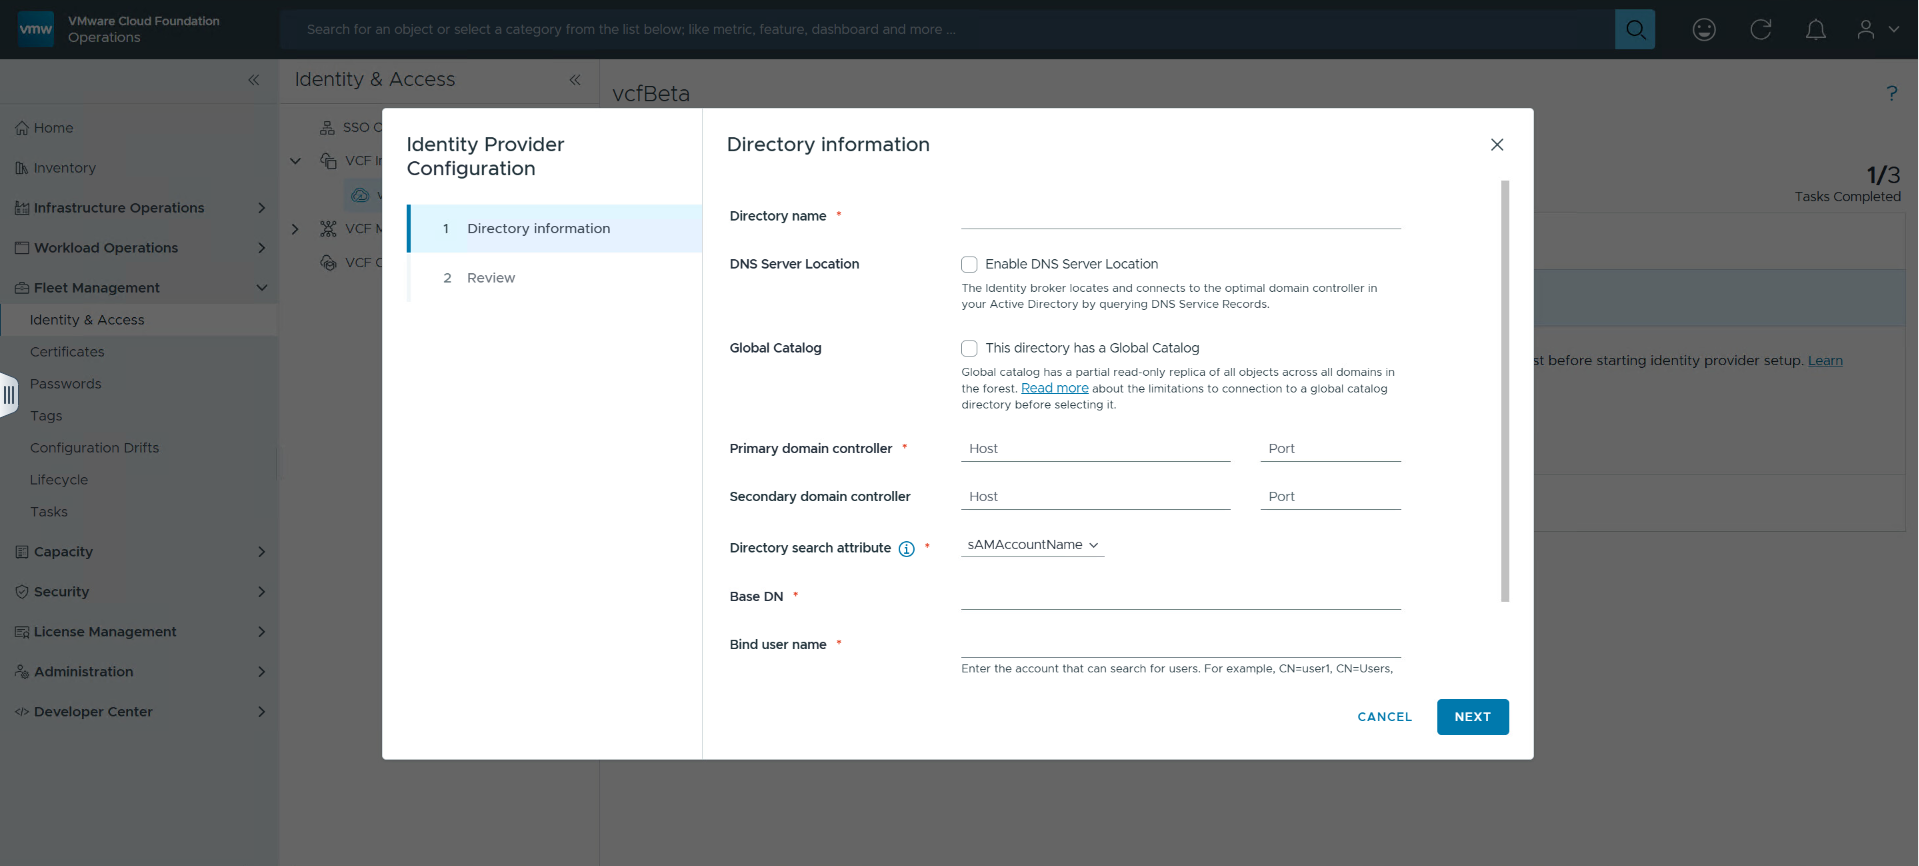
Task: Open Configuration Drifts menu item
Action: click(139, 448)
